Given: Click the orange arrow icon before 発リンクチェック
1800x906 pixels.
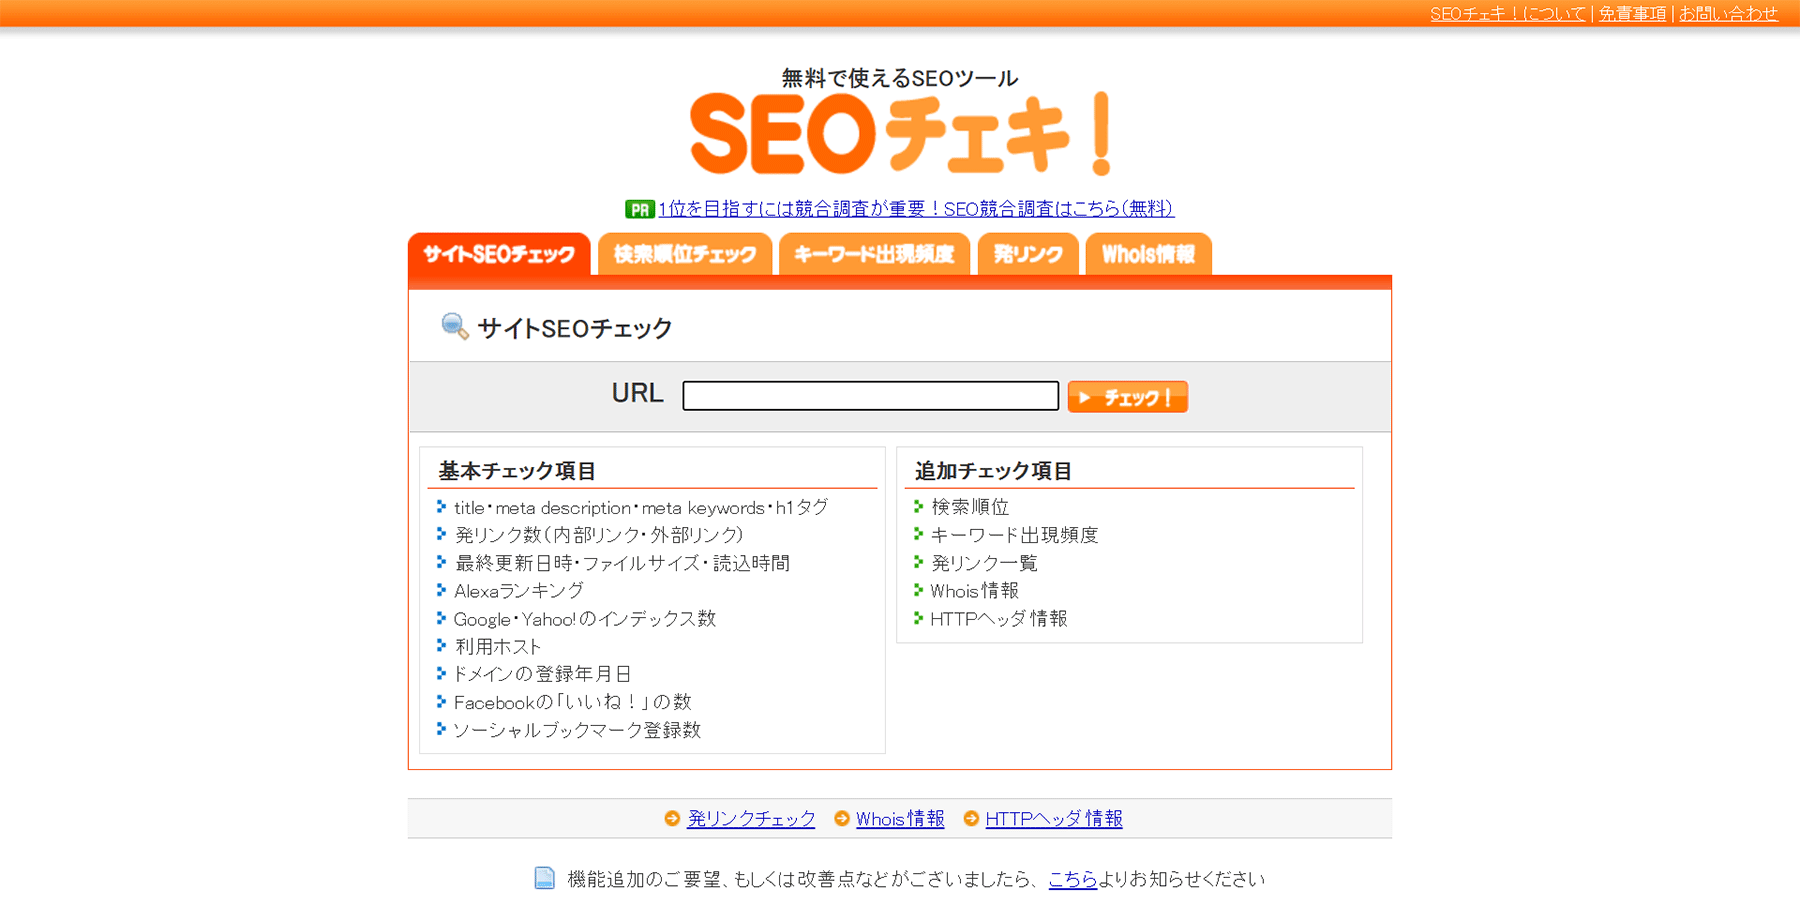Looking at the screenshot, I should point(672,819).
